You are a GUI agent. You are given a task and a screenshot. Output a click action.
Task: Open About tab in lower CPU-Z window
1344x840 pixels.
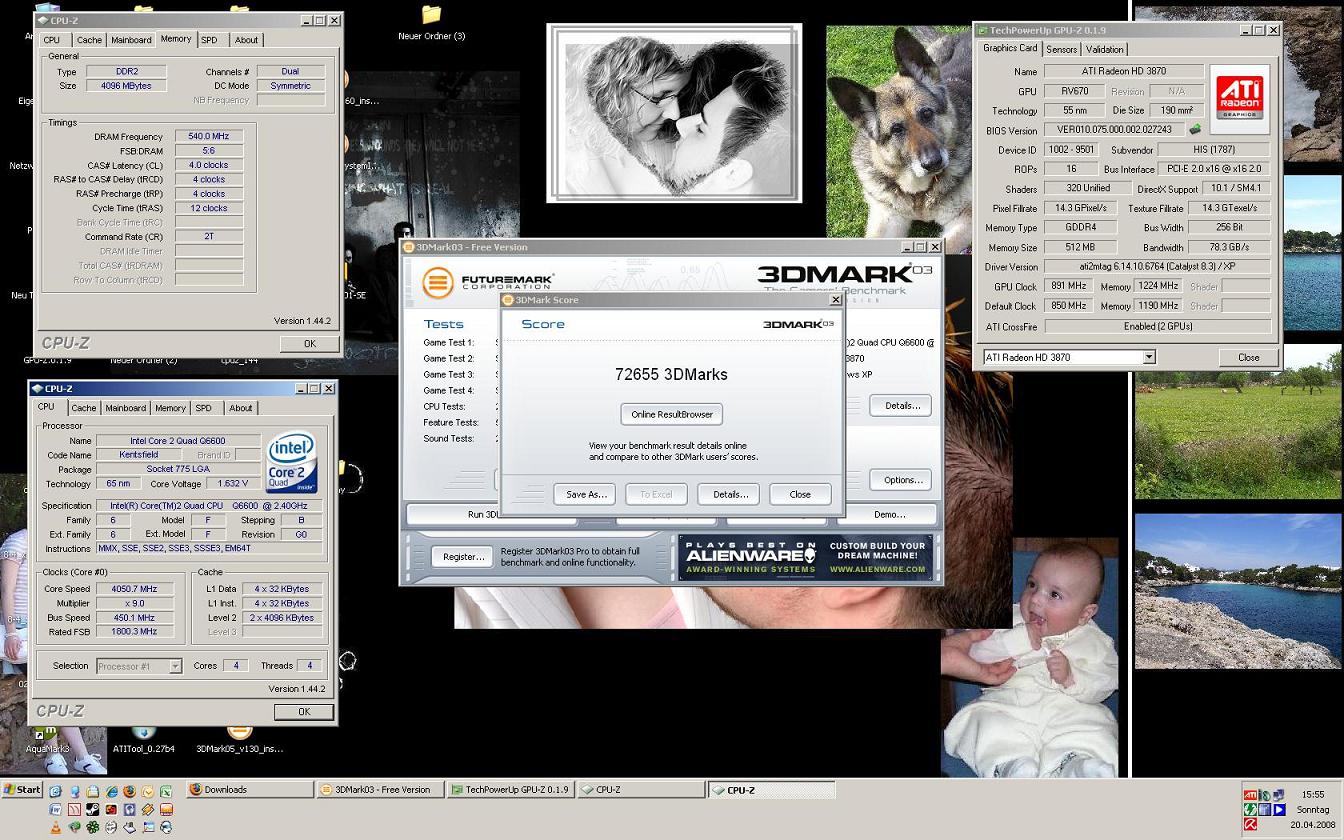[x=241, y=408]
